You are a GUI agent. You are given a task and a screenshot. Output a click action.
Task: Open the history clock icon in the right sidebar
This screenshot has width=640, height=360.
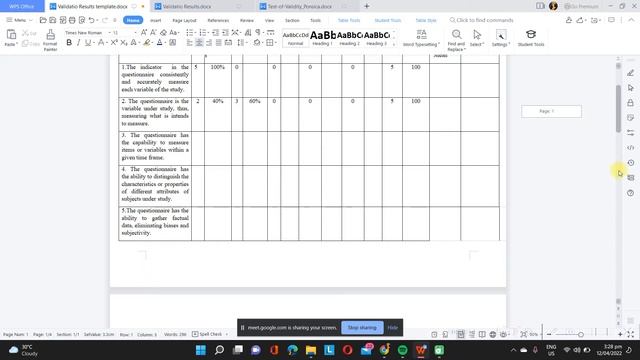(631, 162)
